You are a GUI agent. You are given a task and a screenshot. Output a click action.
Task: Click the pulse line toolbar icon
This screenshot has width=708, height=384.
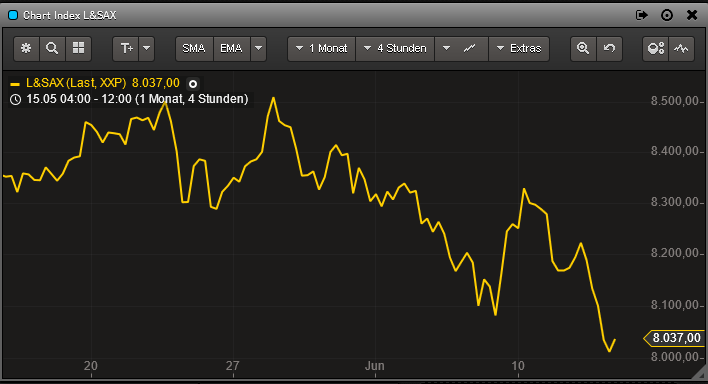point(681,48)
